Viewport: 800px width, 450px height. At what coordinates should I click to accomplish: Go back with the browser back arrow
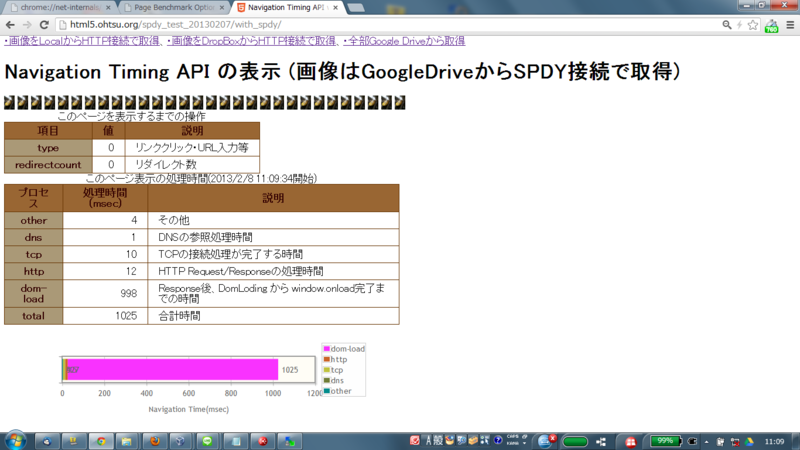10,24
